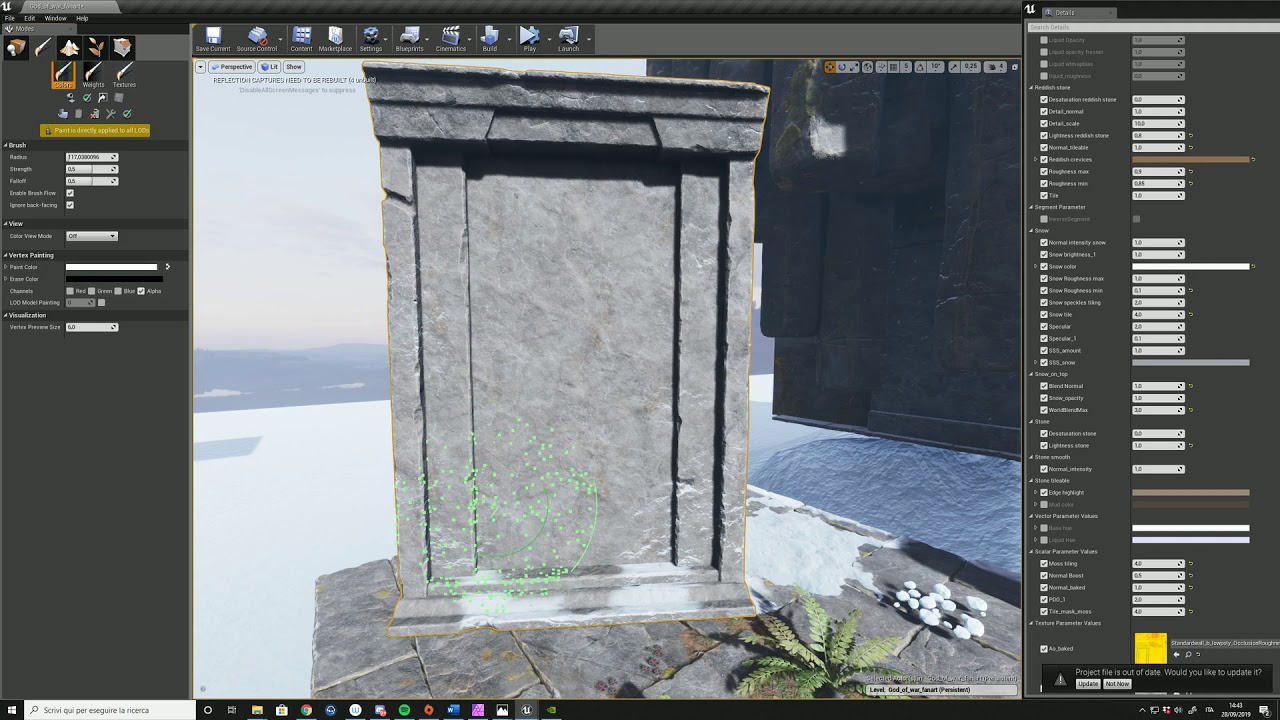Click the Play toolbar icon
Image resolution: width=1280 pixels, height=720 pixels.
click(529, 40)
